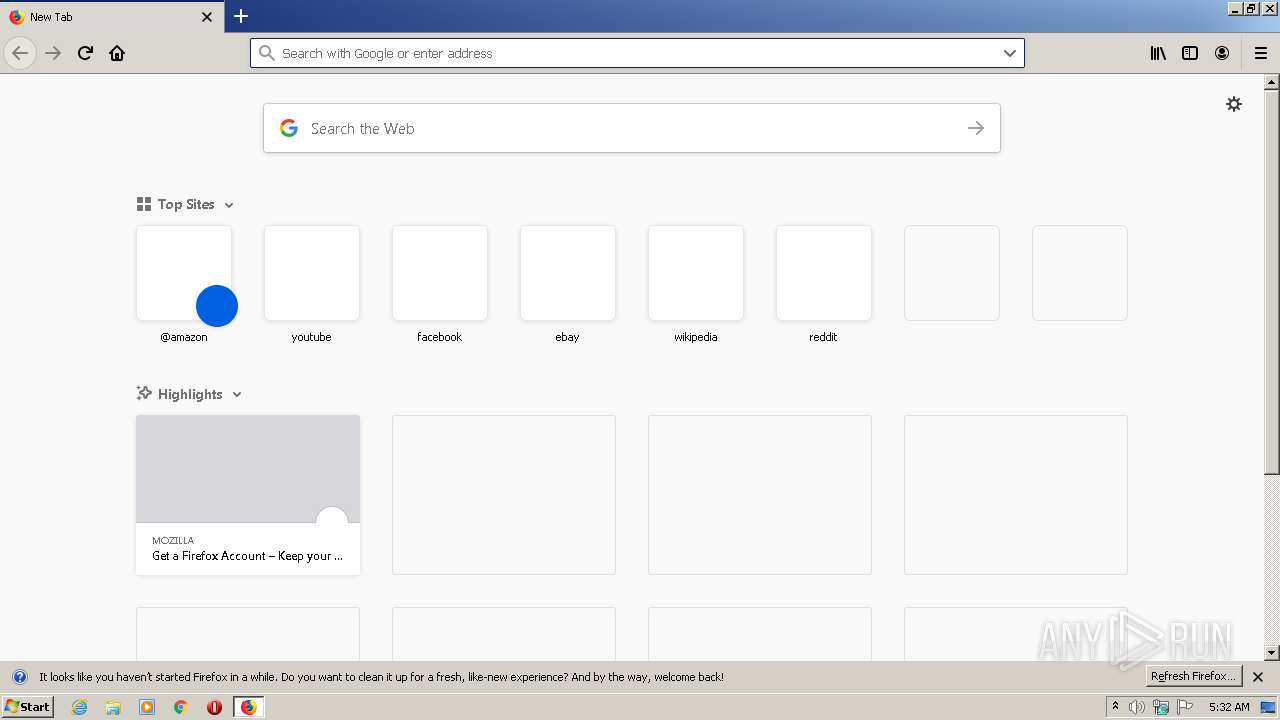Open a new tab with plus button
The width and height of the screenshot is (1280, 720).
(x=241, y=16)
